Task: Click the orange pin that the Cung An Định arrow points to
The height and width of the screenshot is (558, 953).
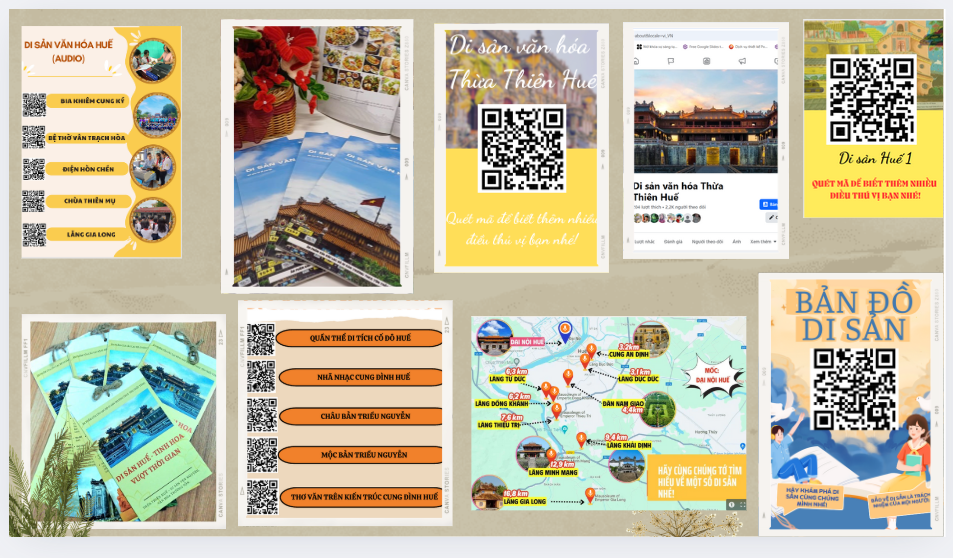Action: click(591, 351)
